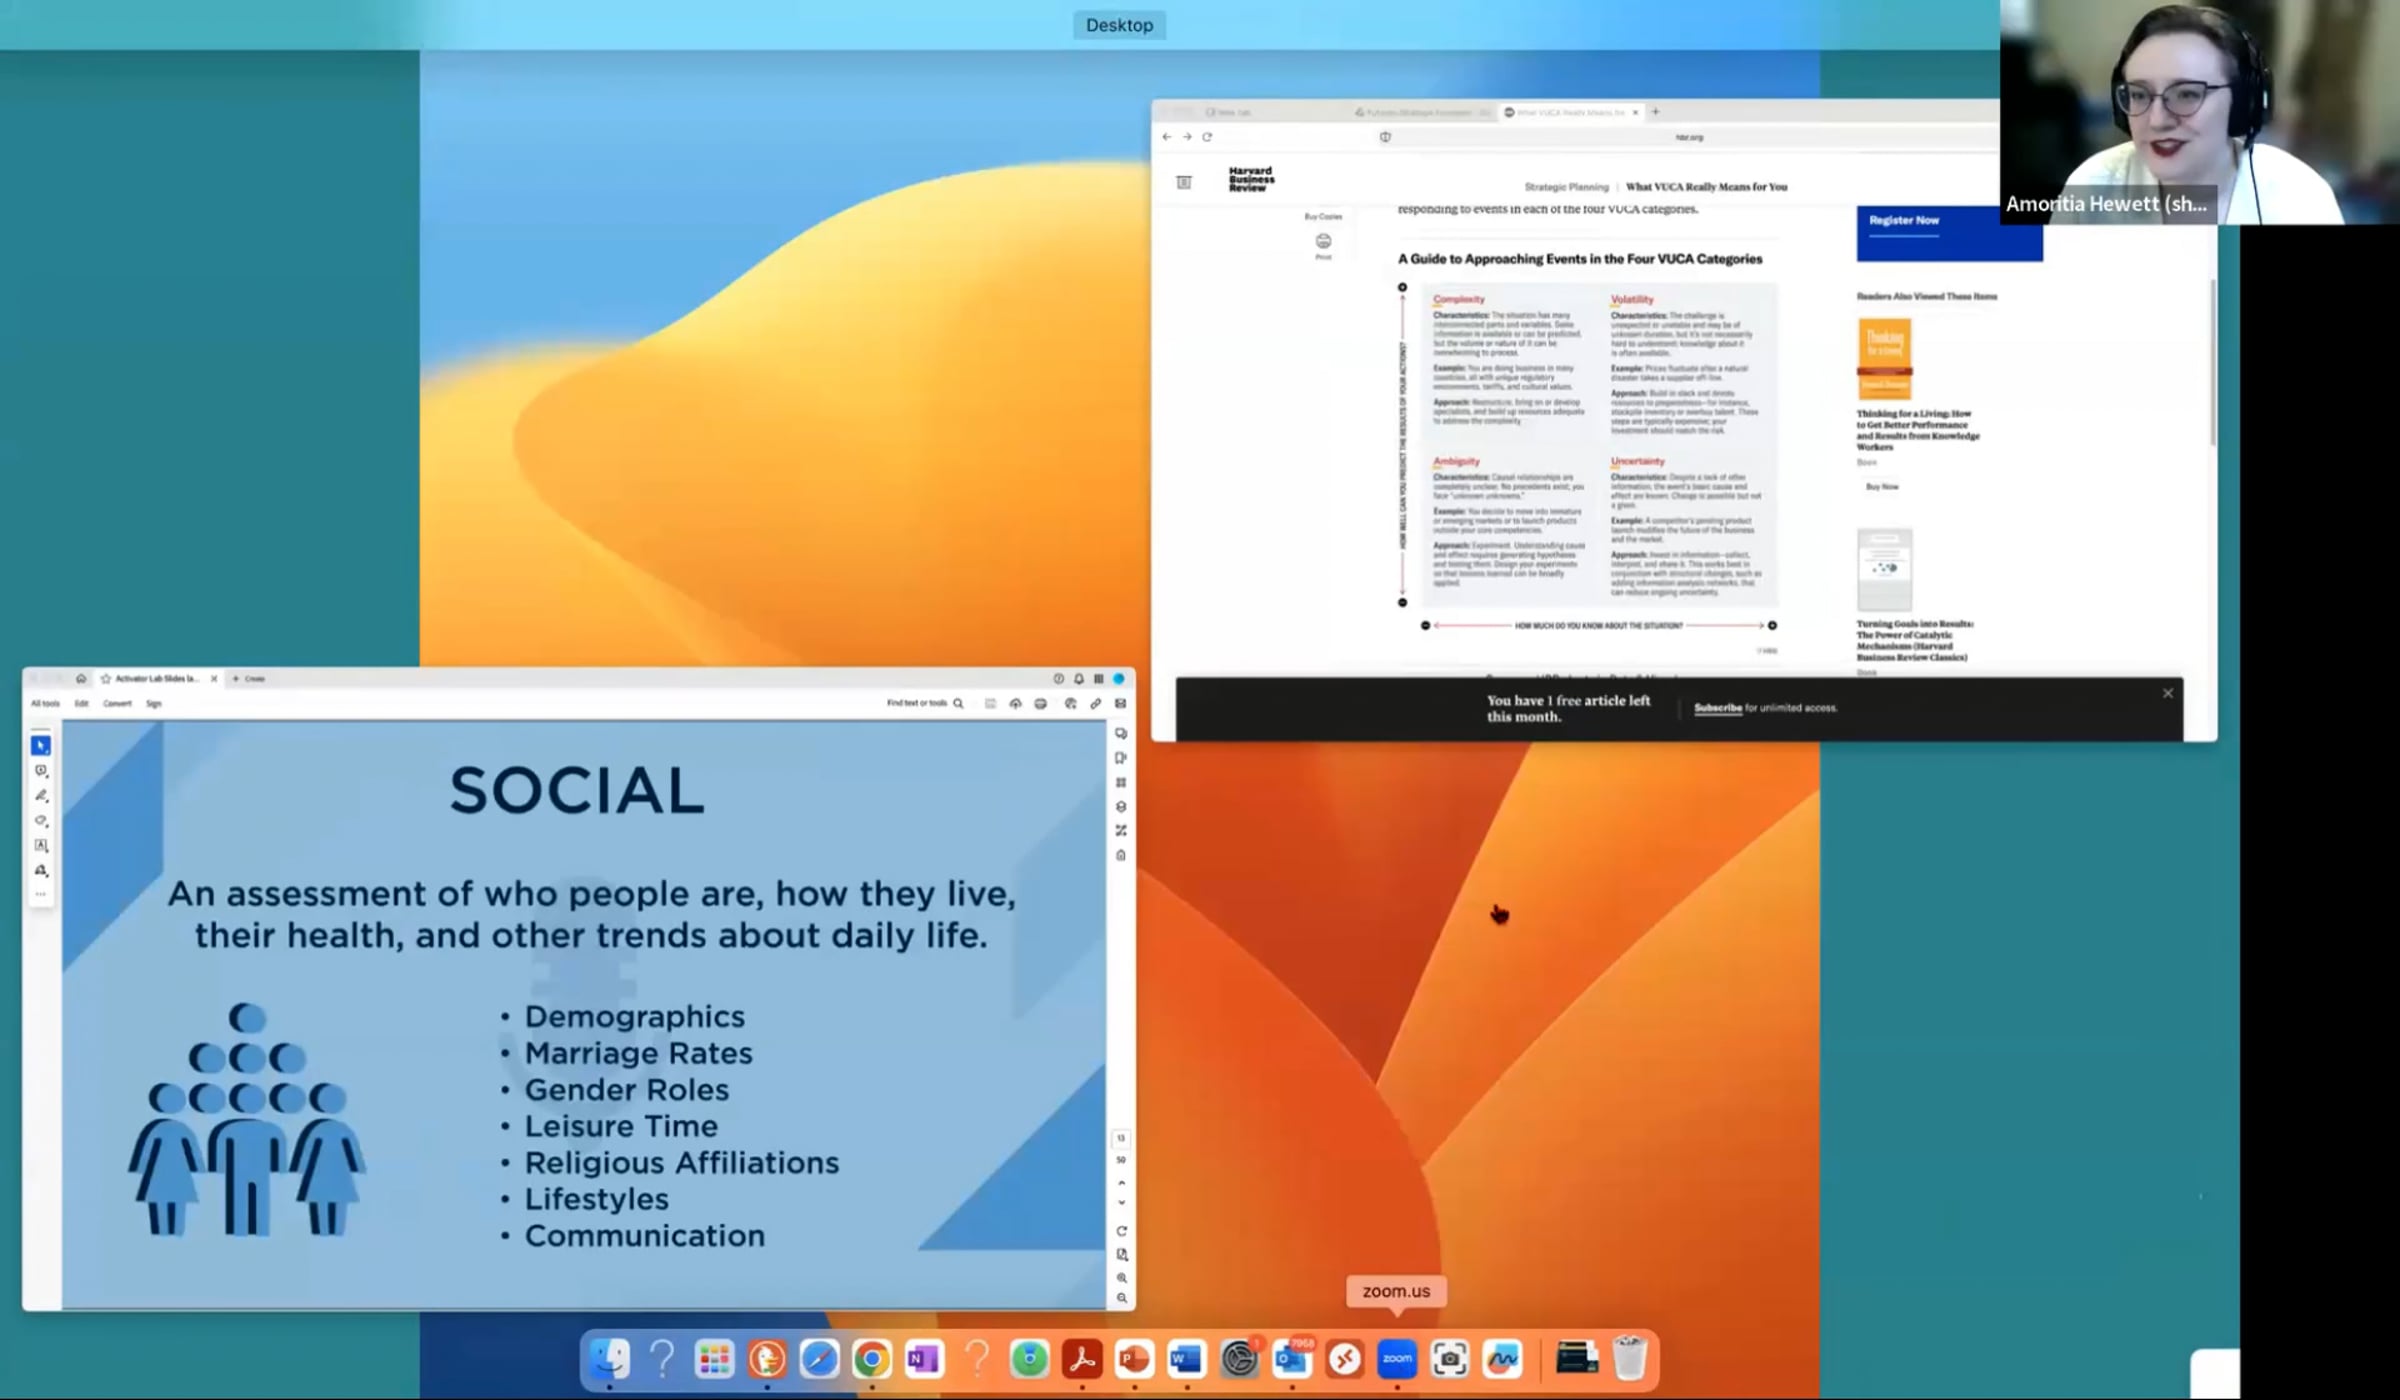
Task: Switch to the first browser tab
Action: [x=1228, y=112]
